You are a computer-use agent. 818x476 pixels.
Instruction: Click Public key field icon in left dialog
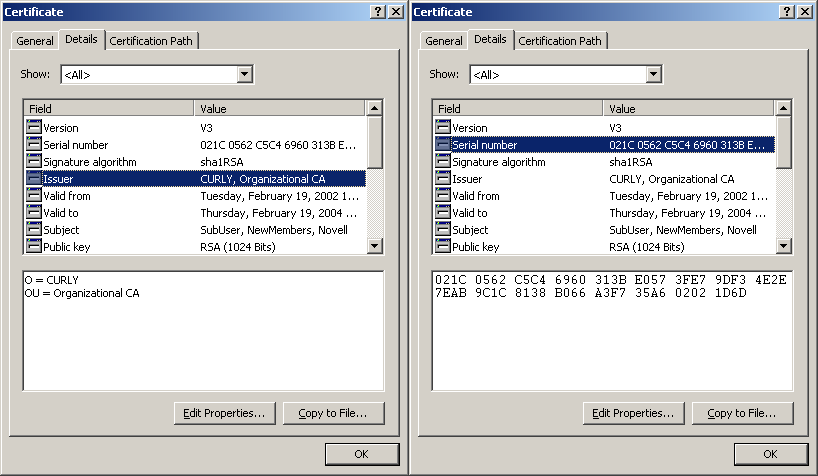click(34, 246)
